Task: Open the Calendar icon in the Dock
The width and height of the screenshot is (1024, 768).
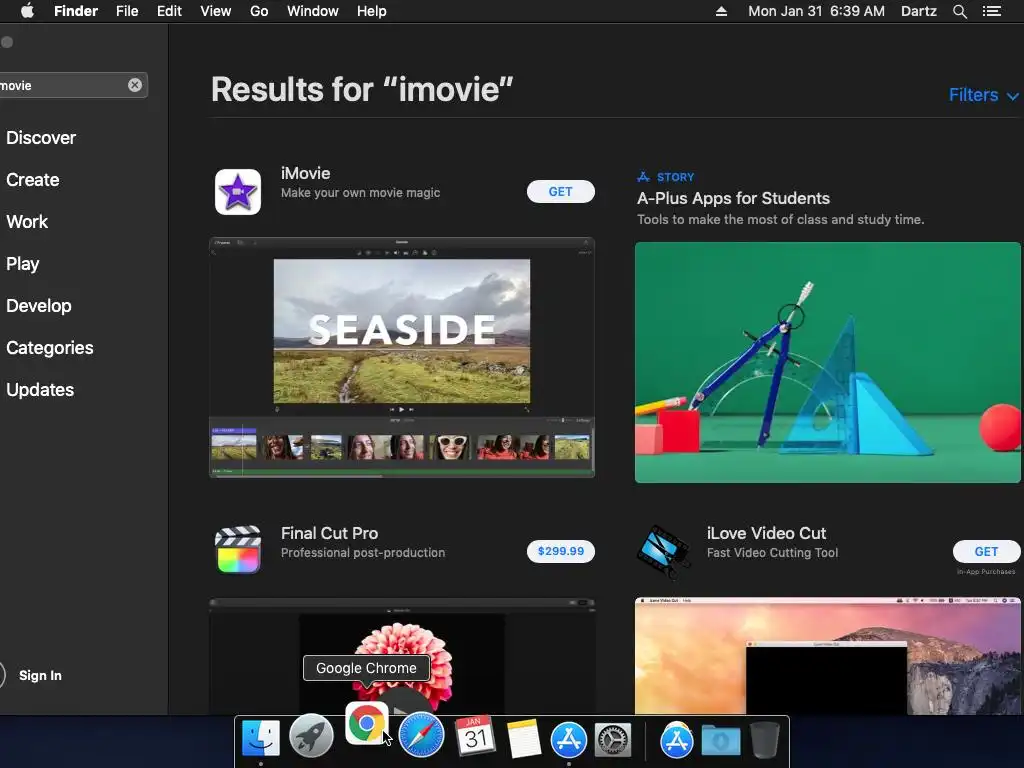Action: pos(475,736)
